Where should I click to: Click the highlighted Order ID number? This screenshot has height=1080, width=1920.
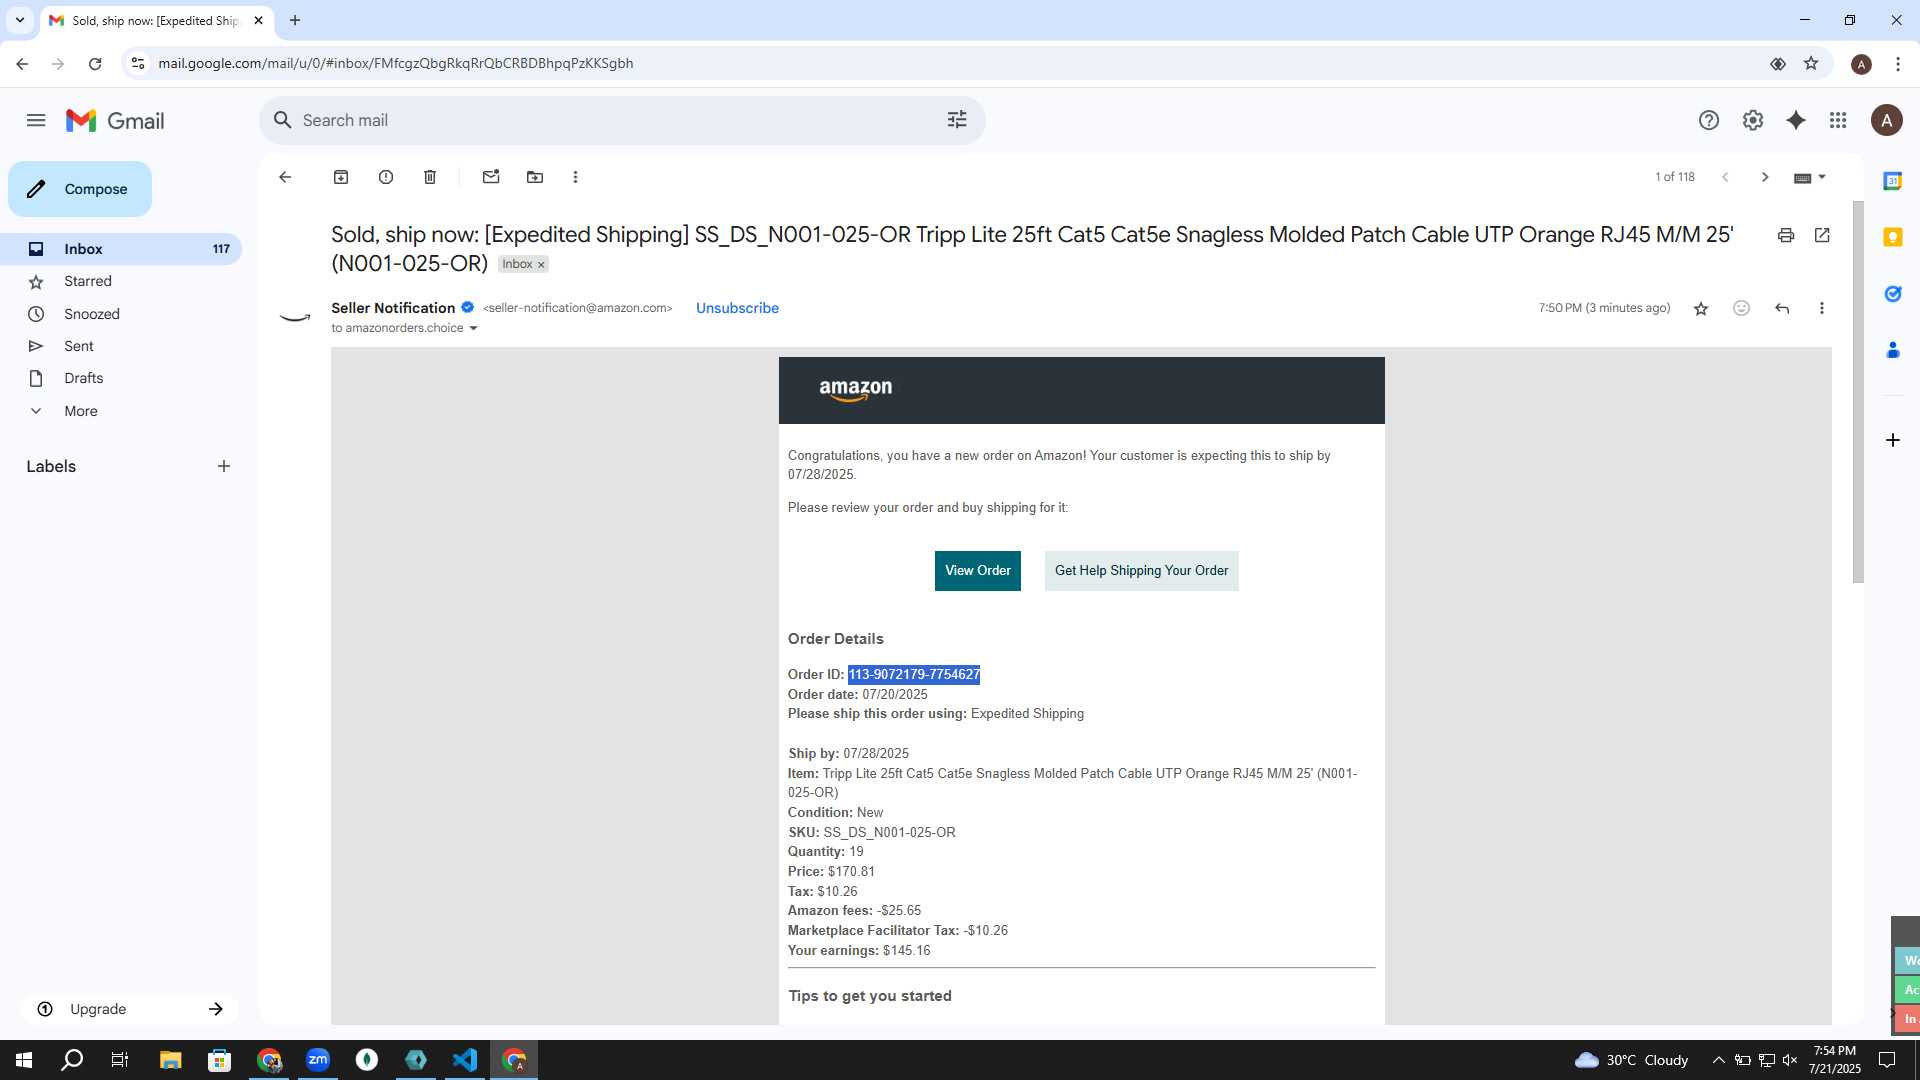(914, 675)
